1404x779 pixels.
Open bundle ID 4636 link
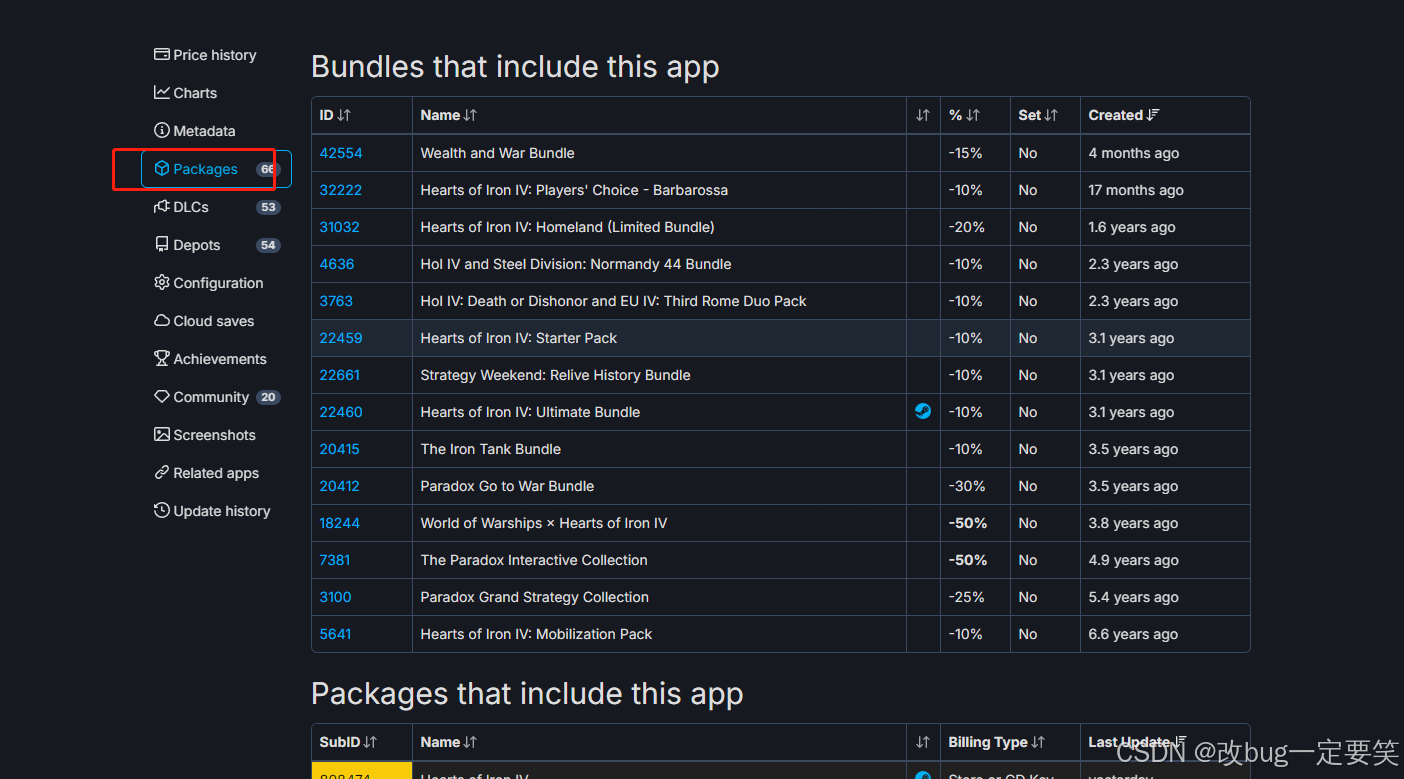point(337,264)
